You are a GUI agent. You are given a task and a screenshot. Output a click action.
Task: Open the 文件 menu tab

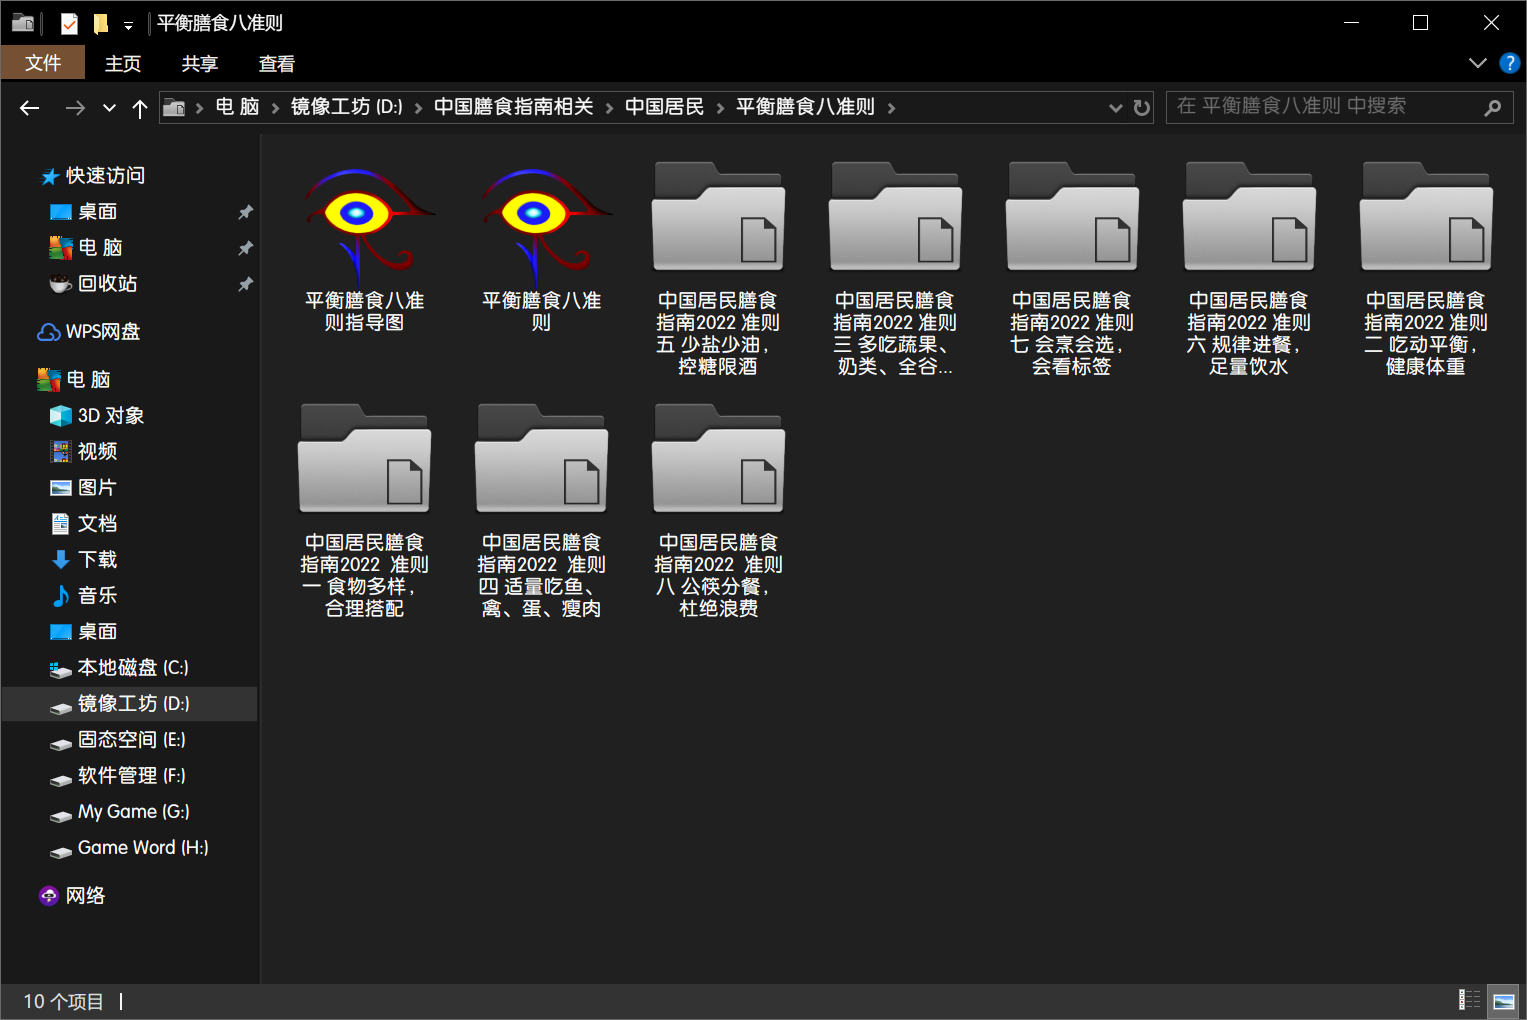43,63
